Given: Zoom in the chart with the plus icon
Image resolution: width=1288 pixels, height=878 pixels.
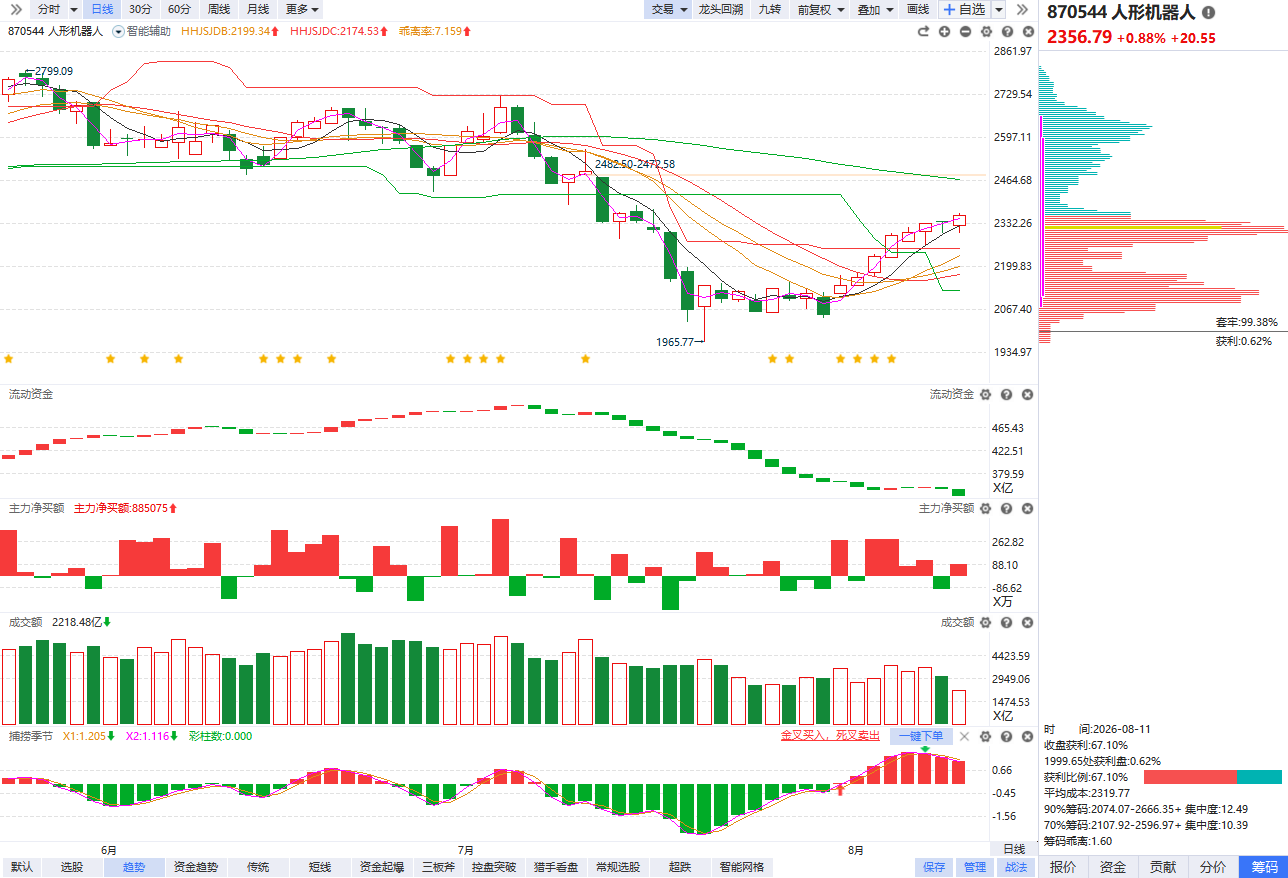Looking at the screenshot, I should [945, 31].
